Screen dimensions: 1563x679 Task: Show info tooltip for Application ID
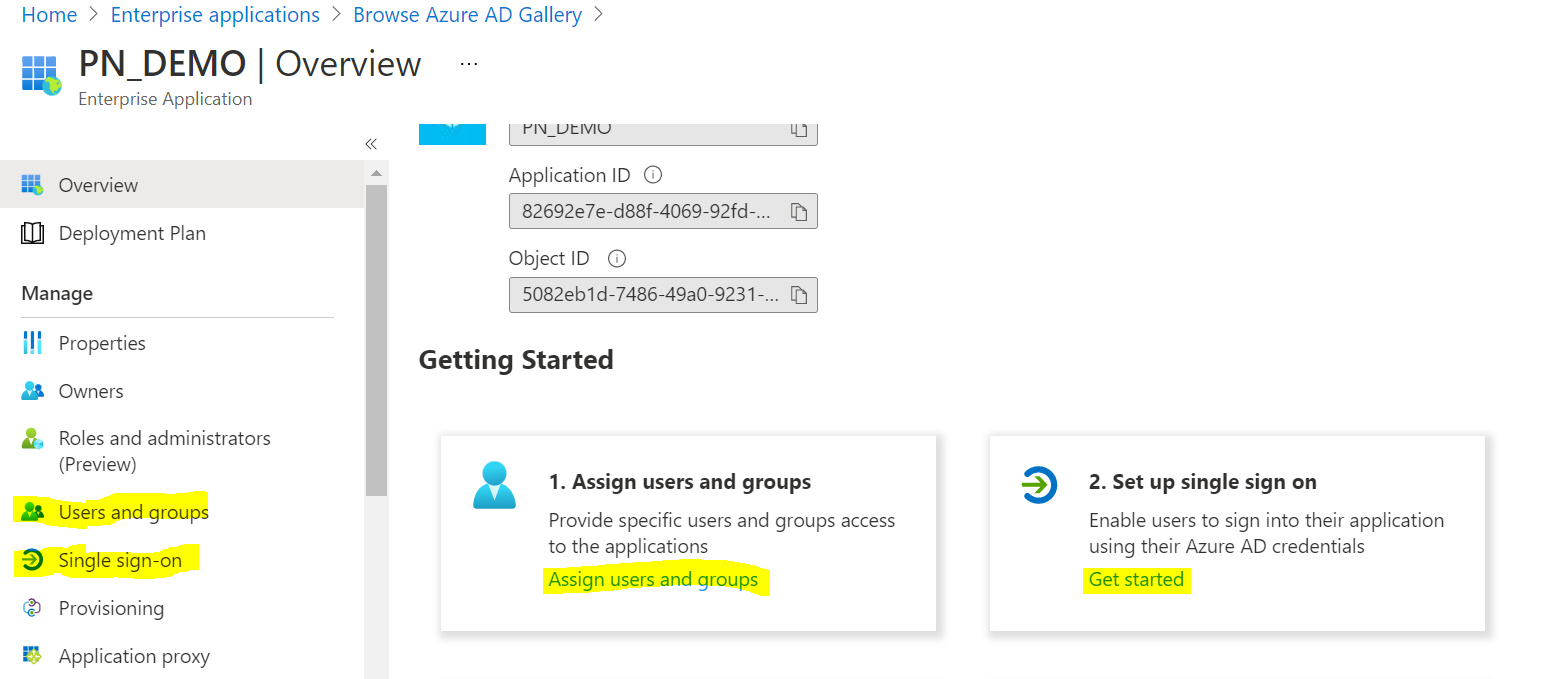click(x=653, y=175)
